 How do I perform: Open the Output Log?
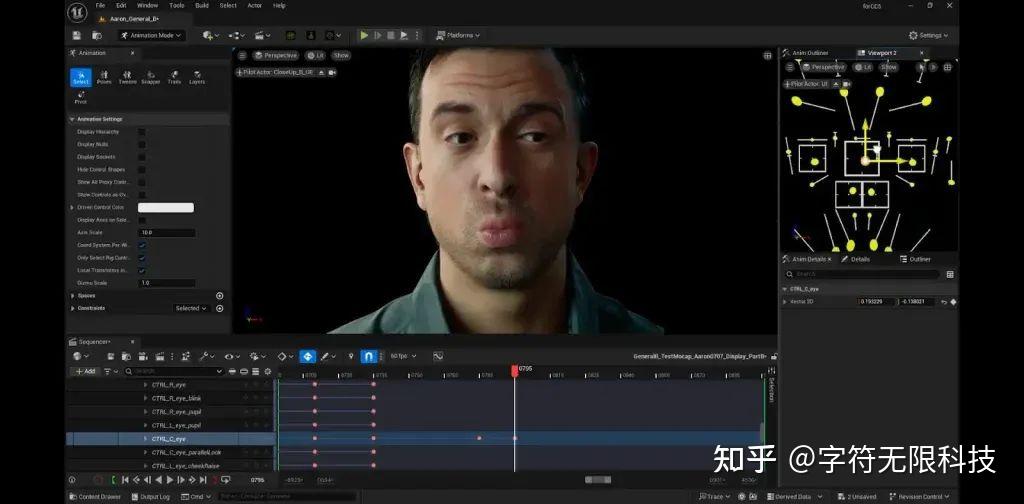[150, 497]
